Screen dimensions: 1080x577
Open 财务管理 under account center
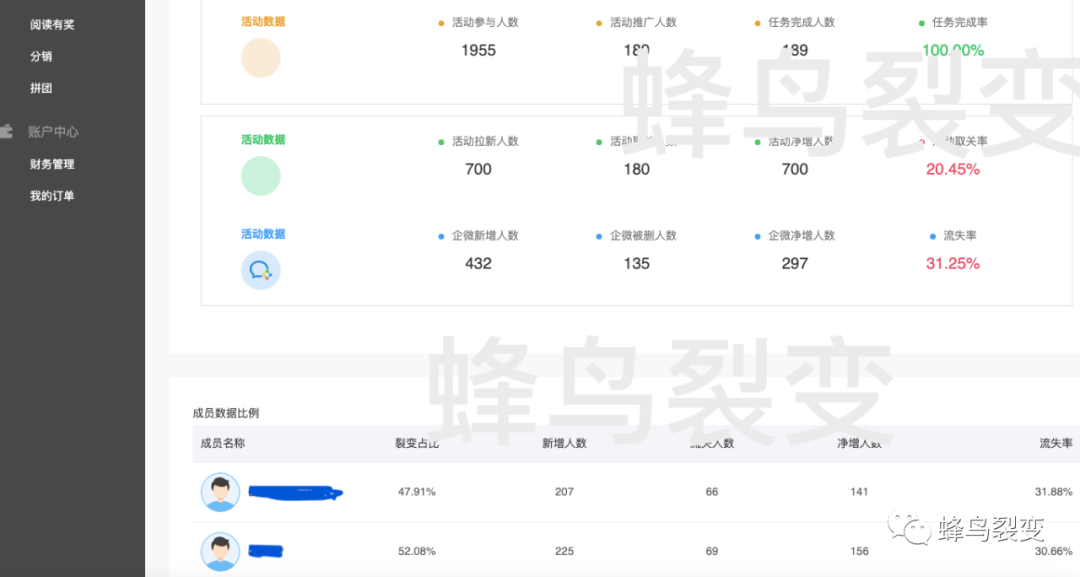tap(52, 164)
